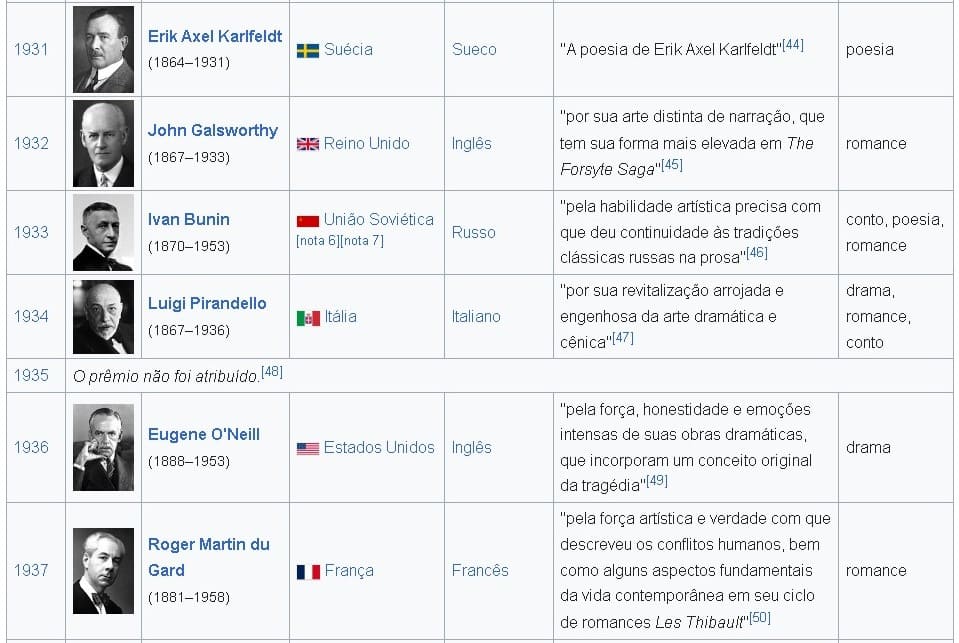Image resolution: width=959 pixels, height=643 pixels.
Task: Click the Italy flag icon
Action: 307,318
